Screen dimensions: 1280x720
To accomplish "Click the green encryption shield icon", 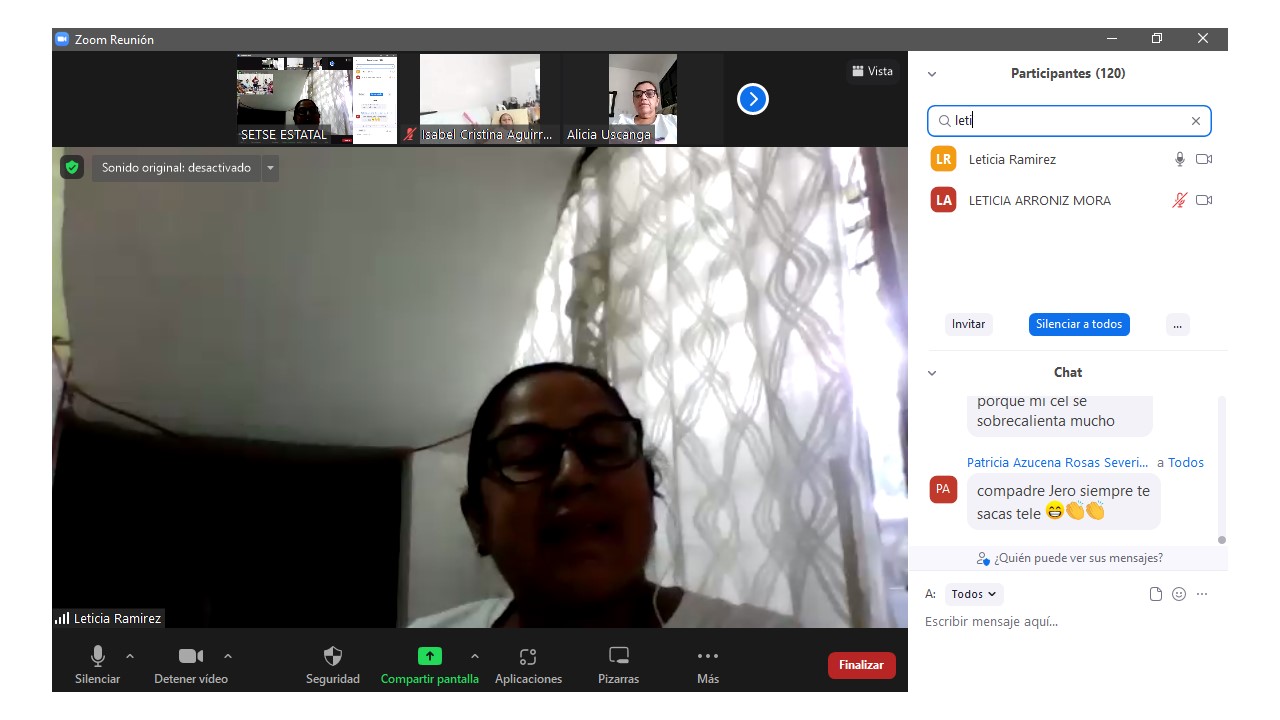I will point(71,167).
